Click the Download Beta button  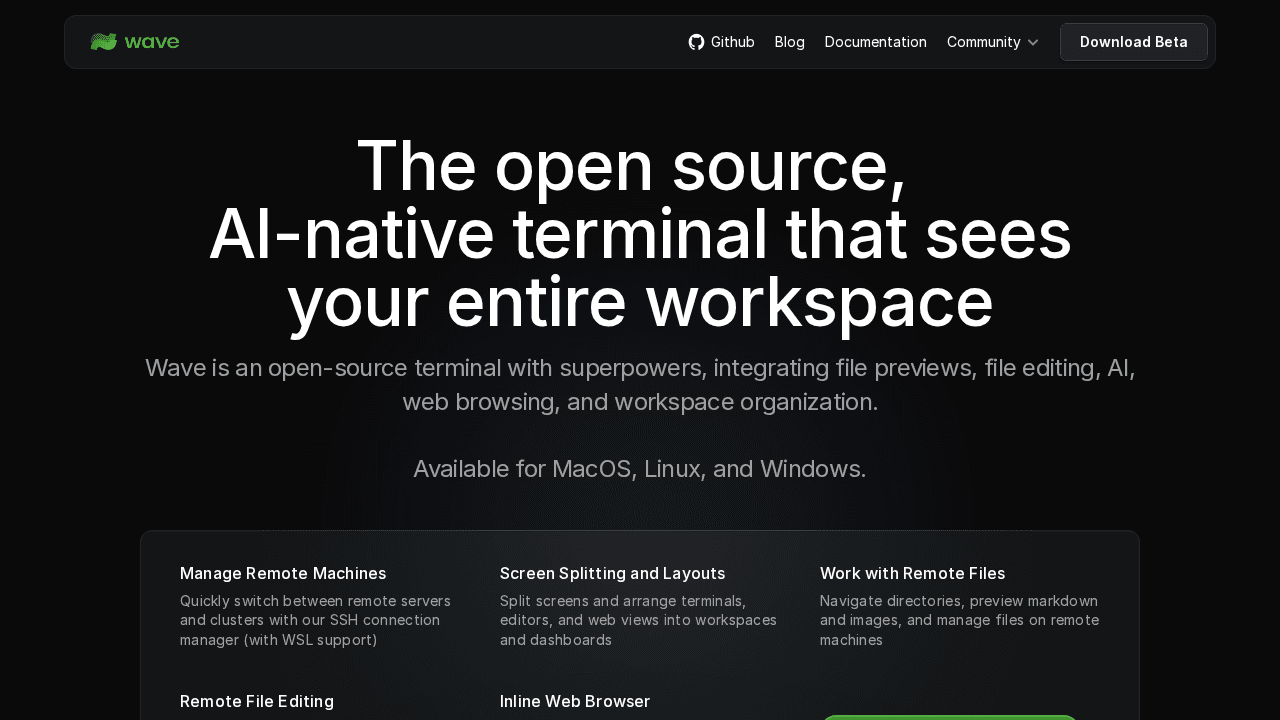(1134, 42)
